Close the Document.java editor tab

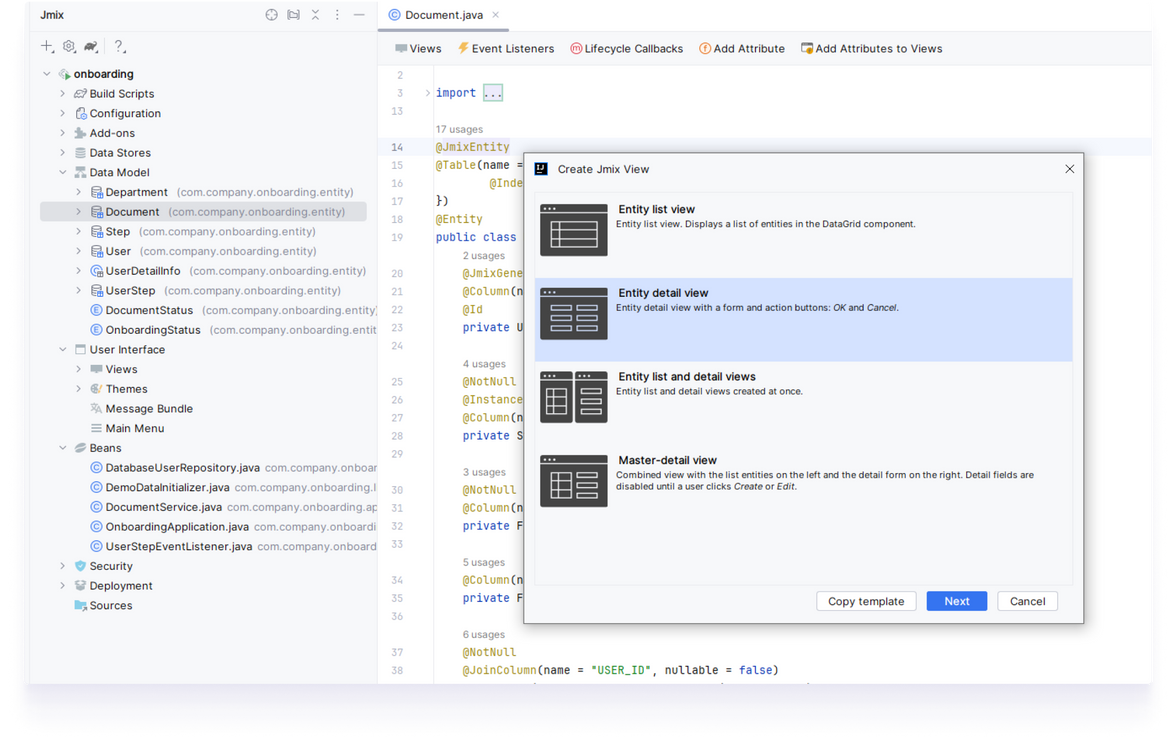tap(496, 15)
